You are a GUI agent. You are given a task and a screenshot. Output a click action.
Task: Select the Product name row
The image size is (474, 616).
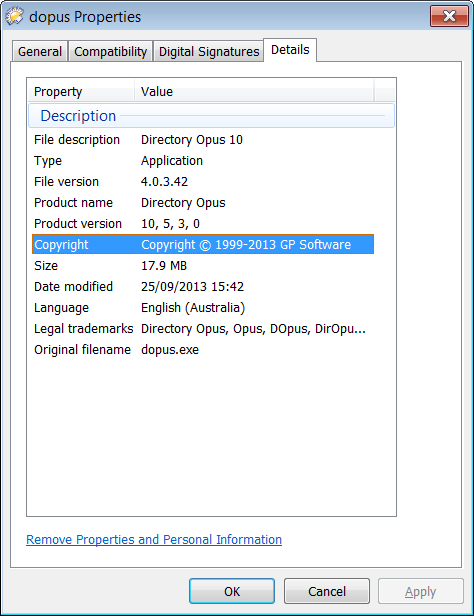(x=203, y=203)
